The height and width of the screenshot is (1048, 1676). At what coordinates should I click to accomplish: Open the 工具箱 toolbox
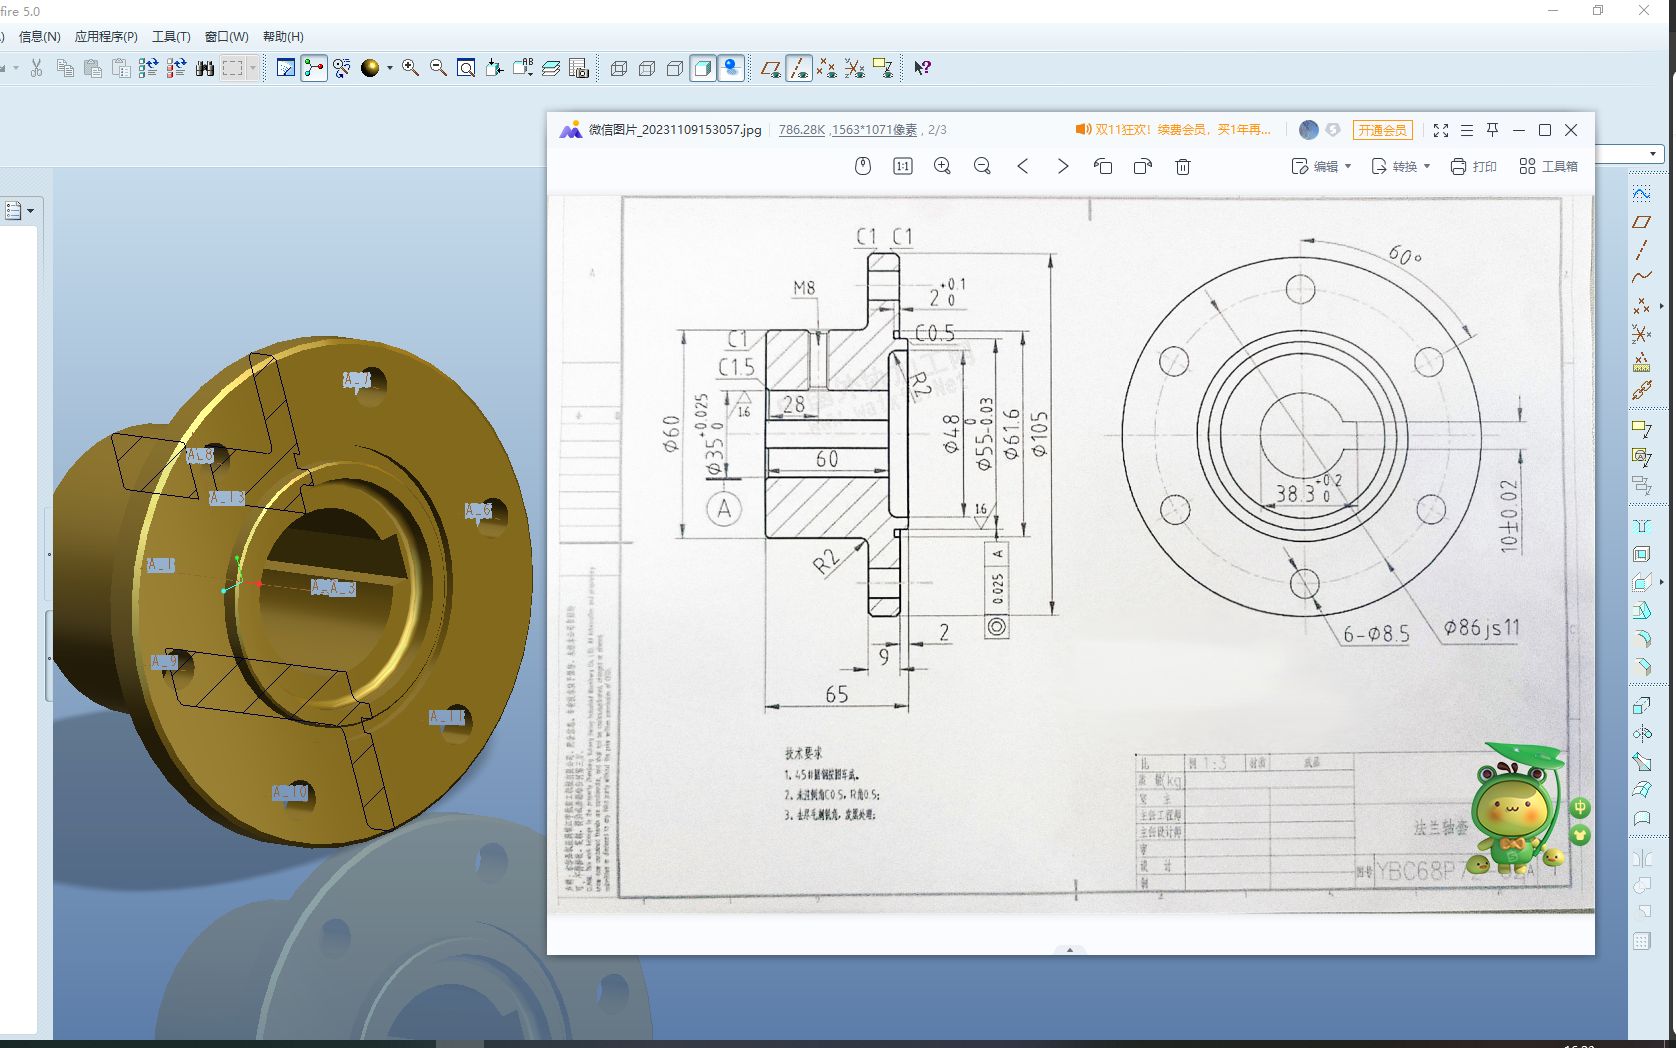pos(1548,166)
